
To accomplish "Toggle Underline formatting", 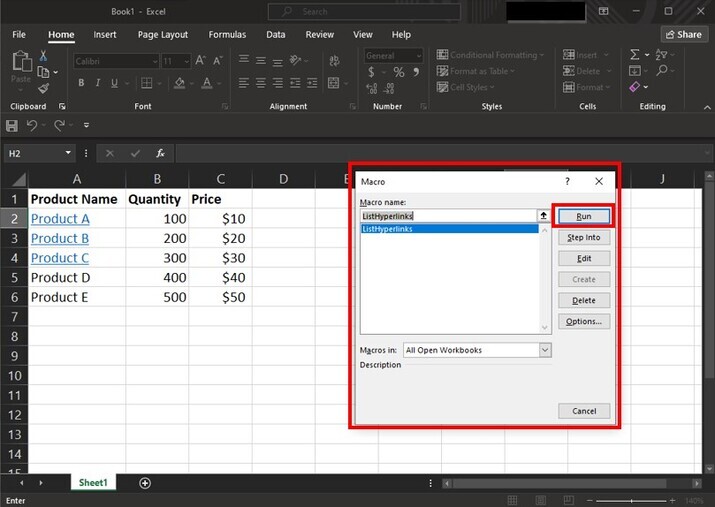I will click(114, 83).
